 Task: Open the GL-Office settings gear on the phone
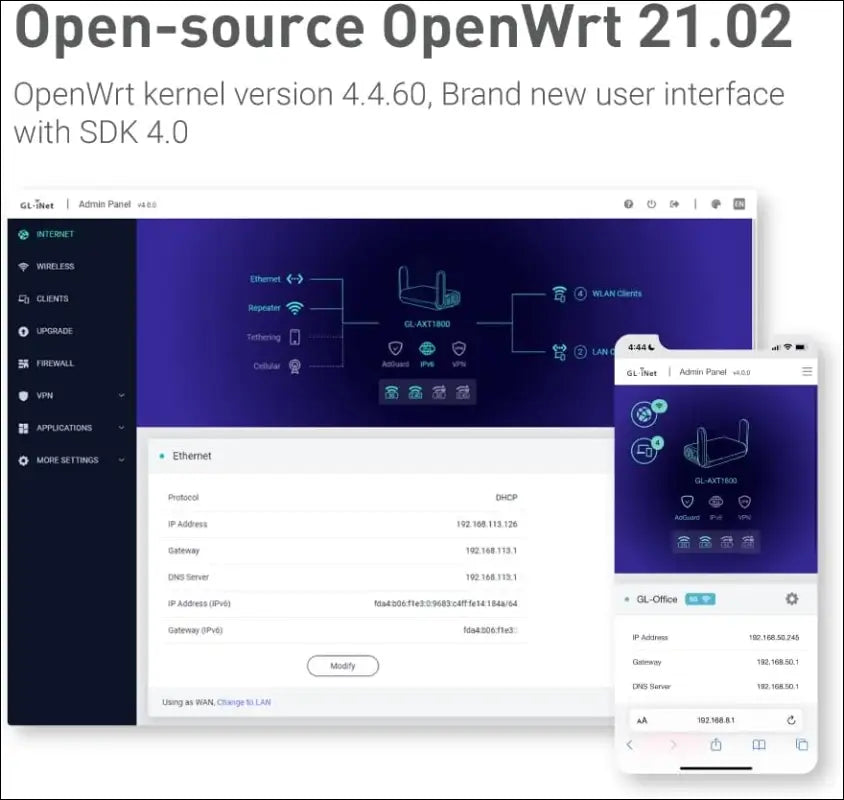tap(791, 599)
